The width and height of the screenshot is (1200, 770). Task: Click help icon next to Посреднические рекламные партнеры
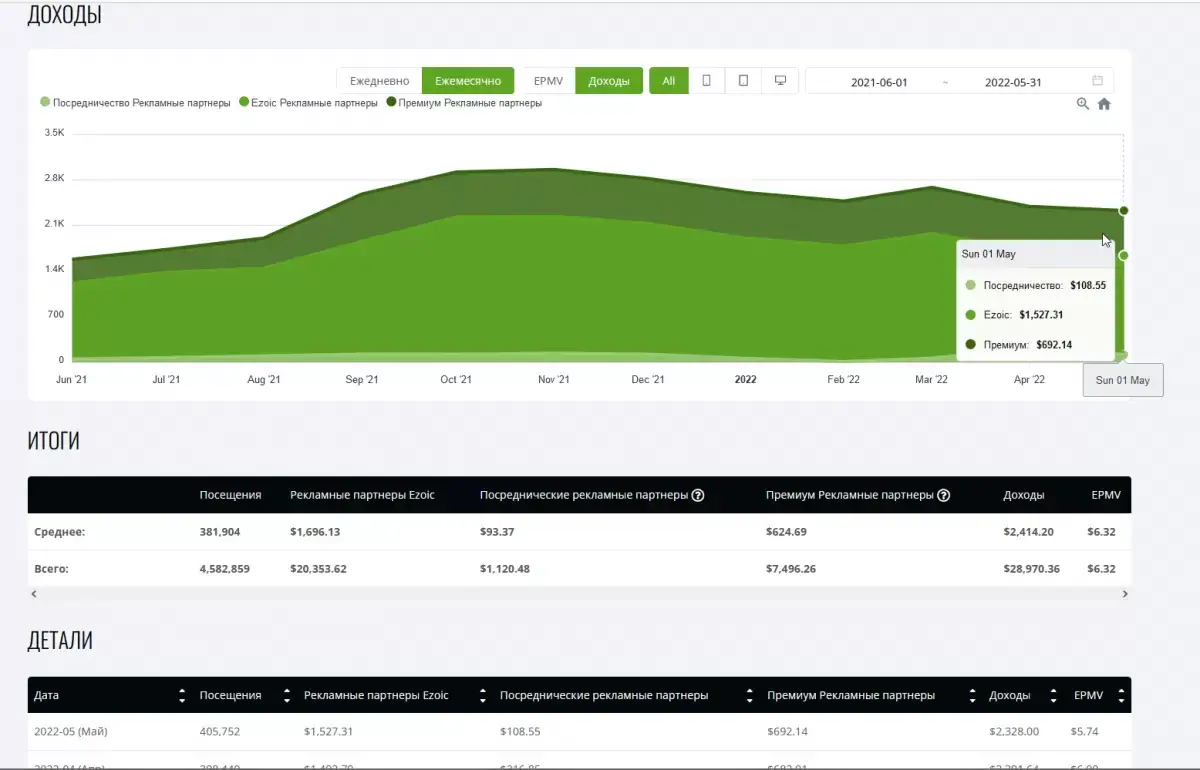698,495
